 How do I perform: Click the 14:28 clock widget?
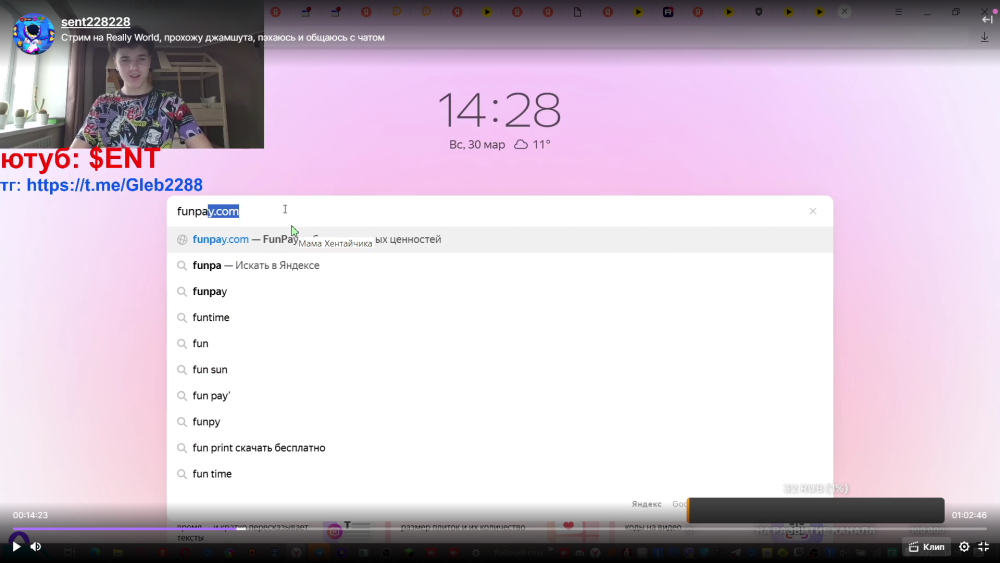tap(499, 110)
